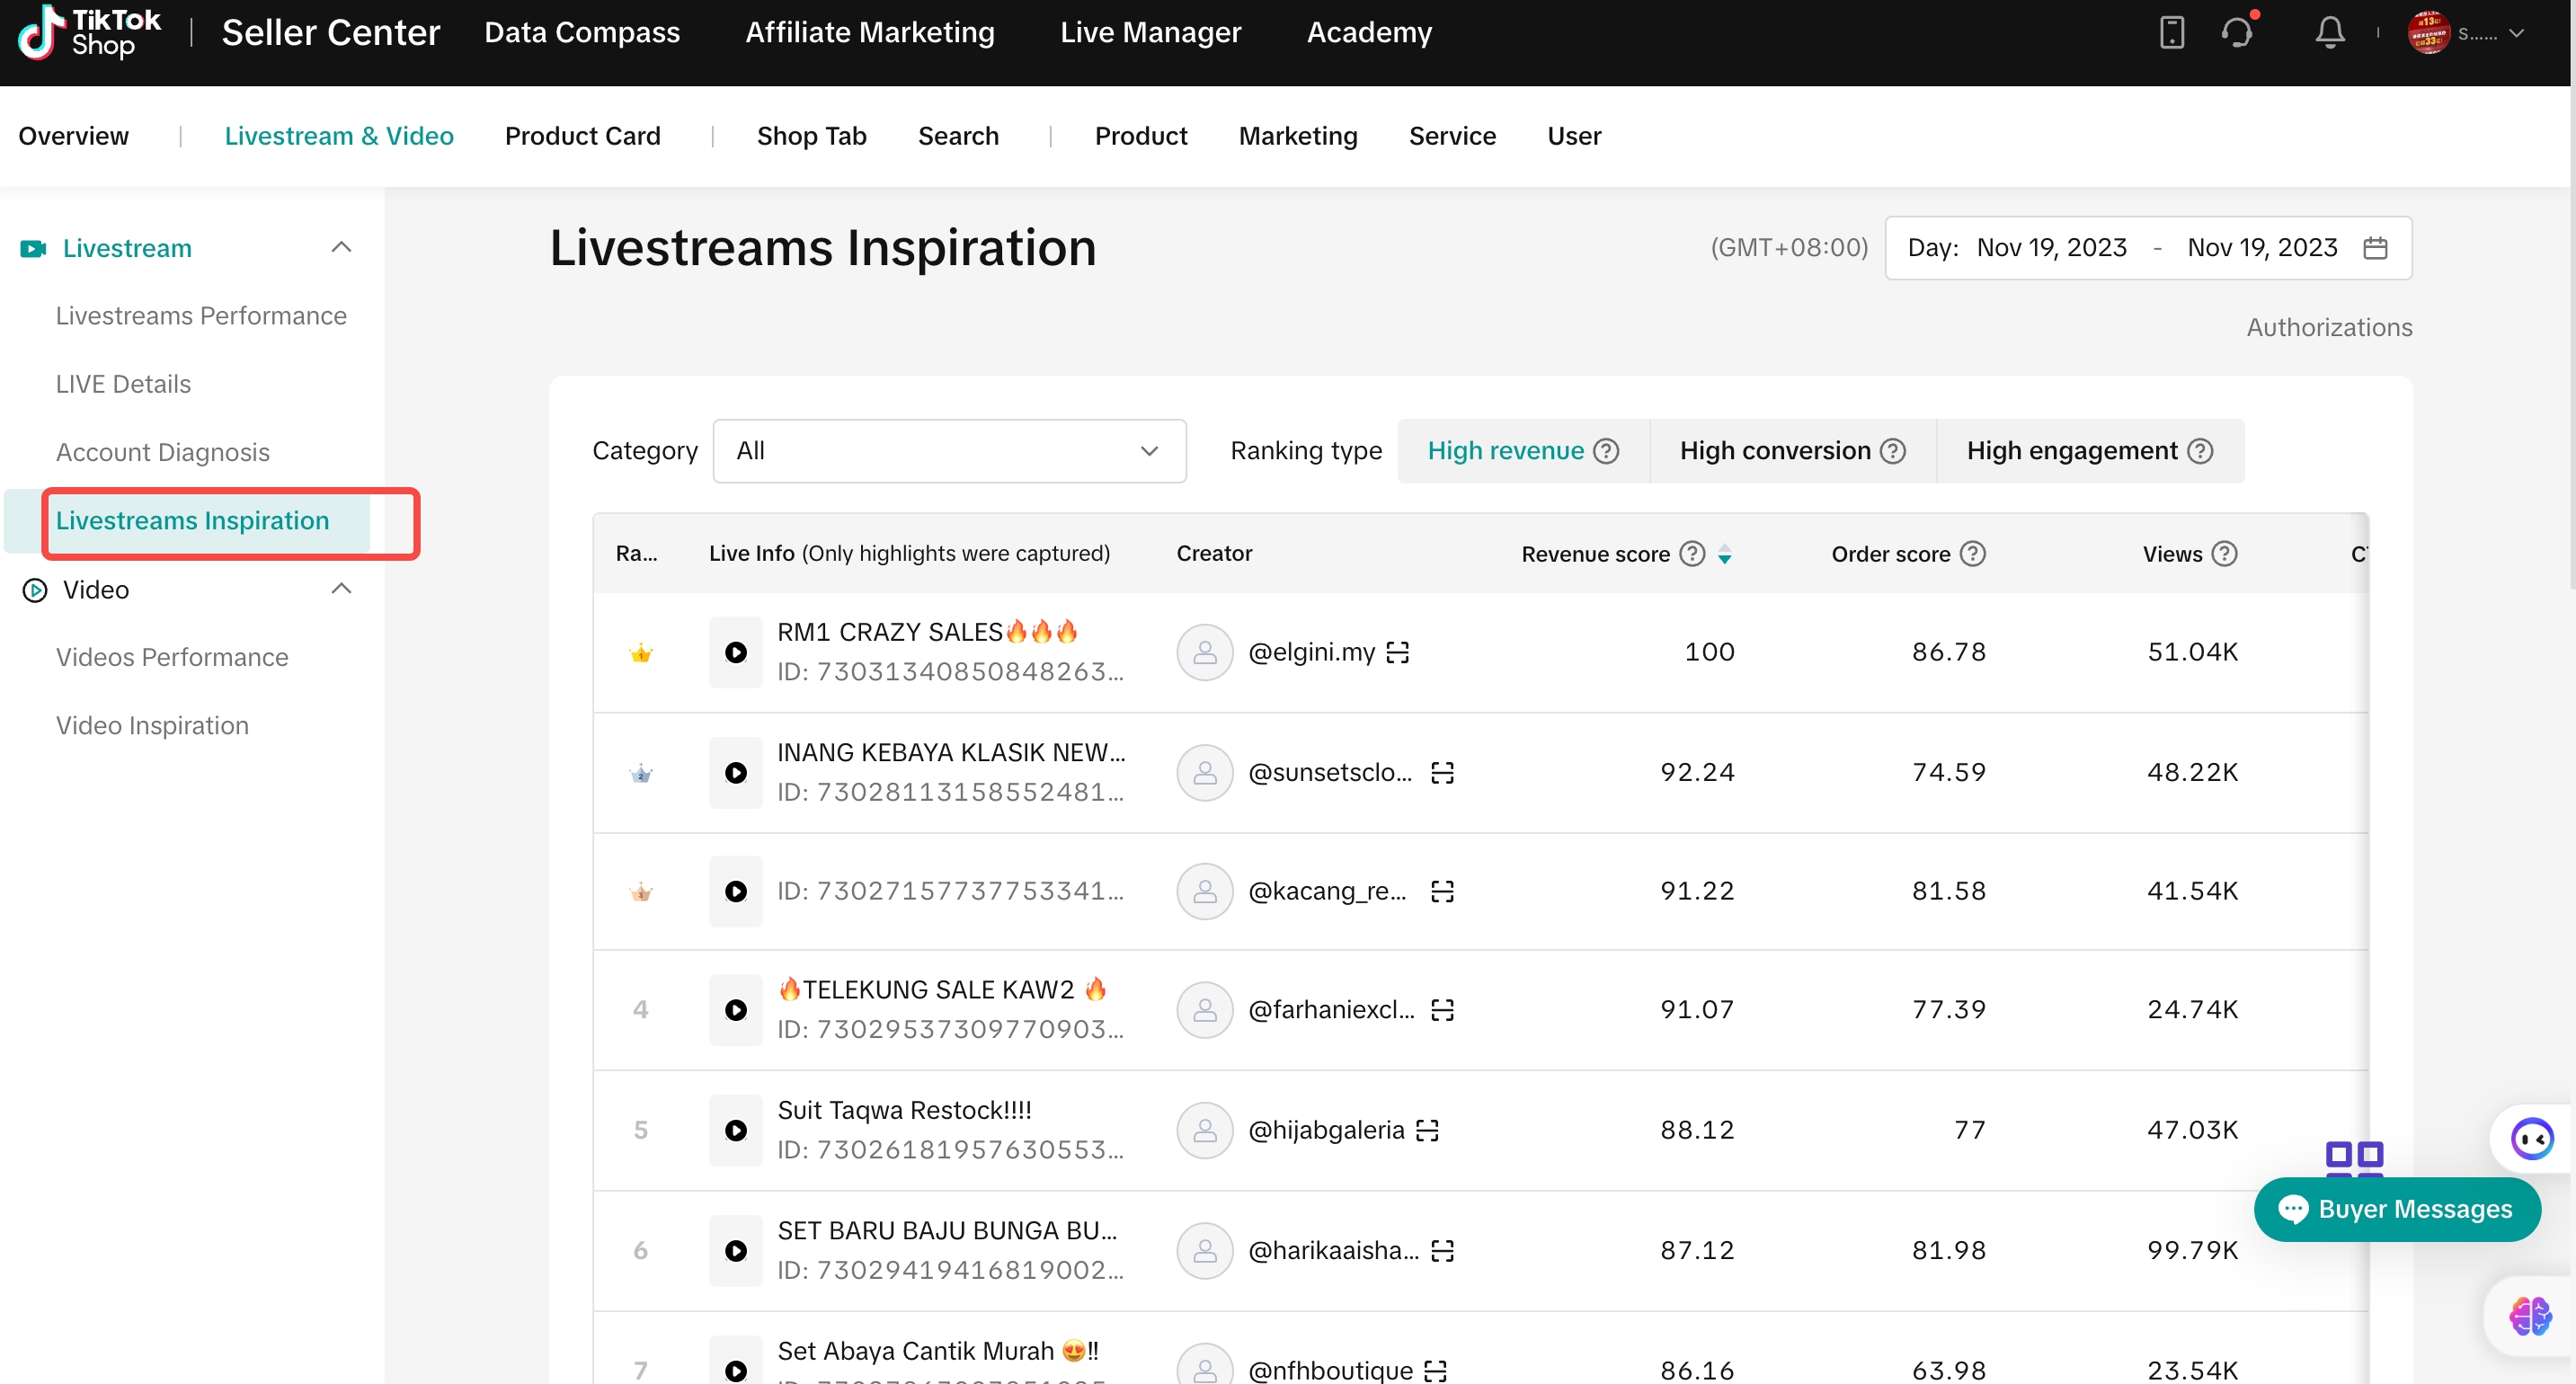
Task: Click the mobile phone icon in header
Action: [2171, 32]
